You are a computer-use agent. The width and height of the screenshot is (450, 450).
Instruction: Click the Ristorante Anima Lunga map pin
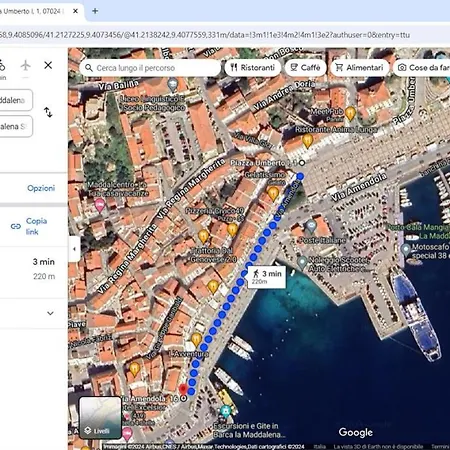[308, 141]
